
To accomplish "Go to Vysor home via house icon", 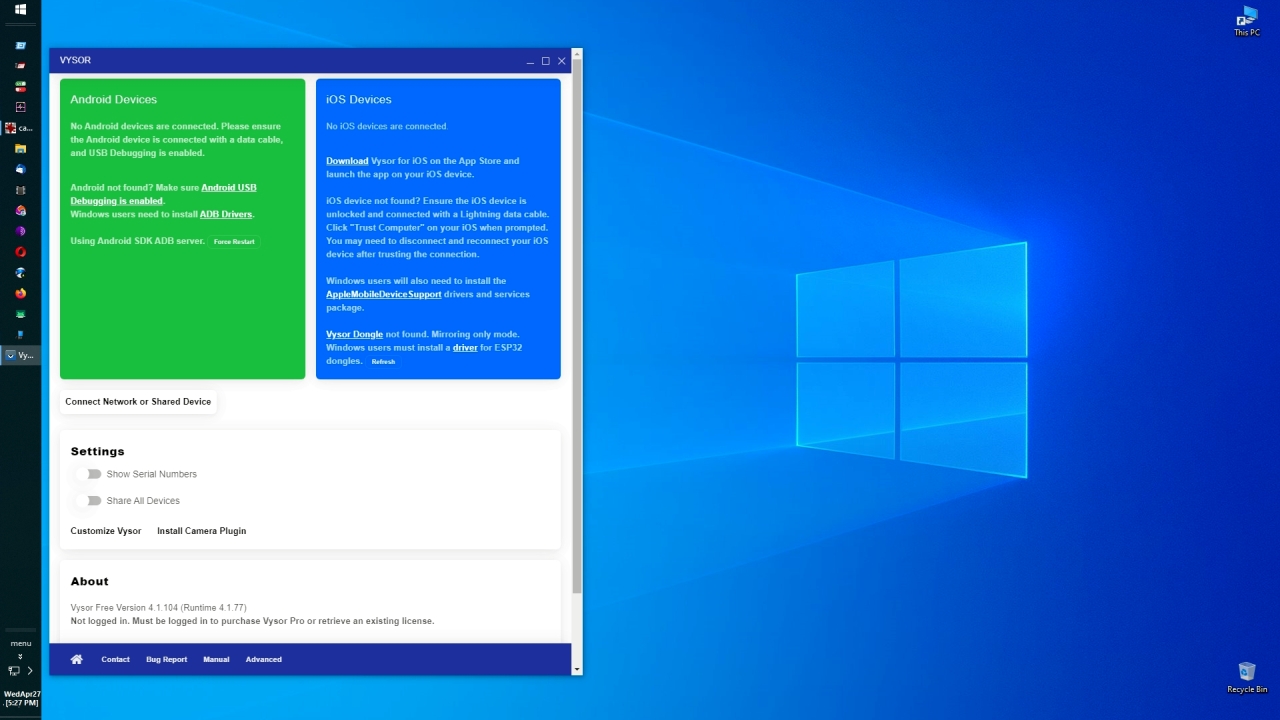I will [x=77, y=659].
